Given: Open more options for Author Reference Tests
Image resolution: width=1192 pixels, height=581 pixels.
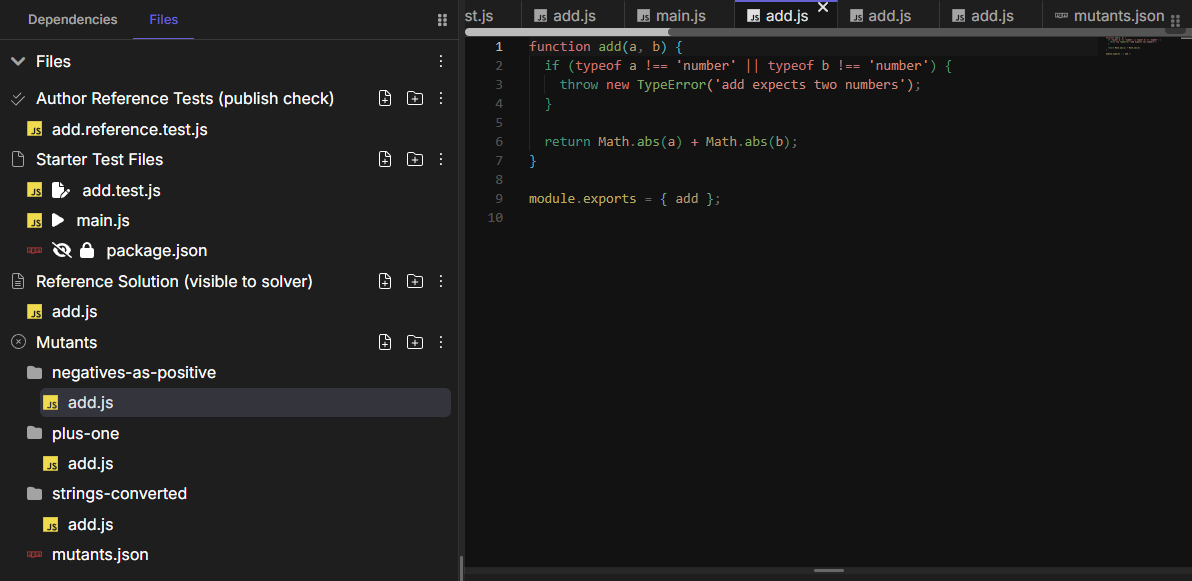Looking at the screenshot, I should coord(441,99).
